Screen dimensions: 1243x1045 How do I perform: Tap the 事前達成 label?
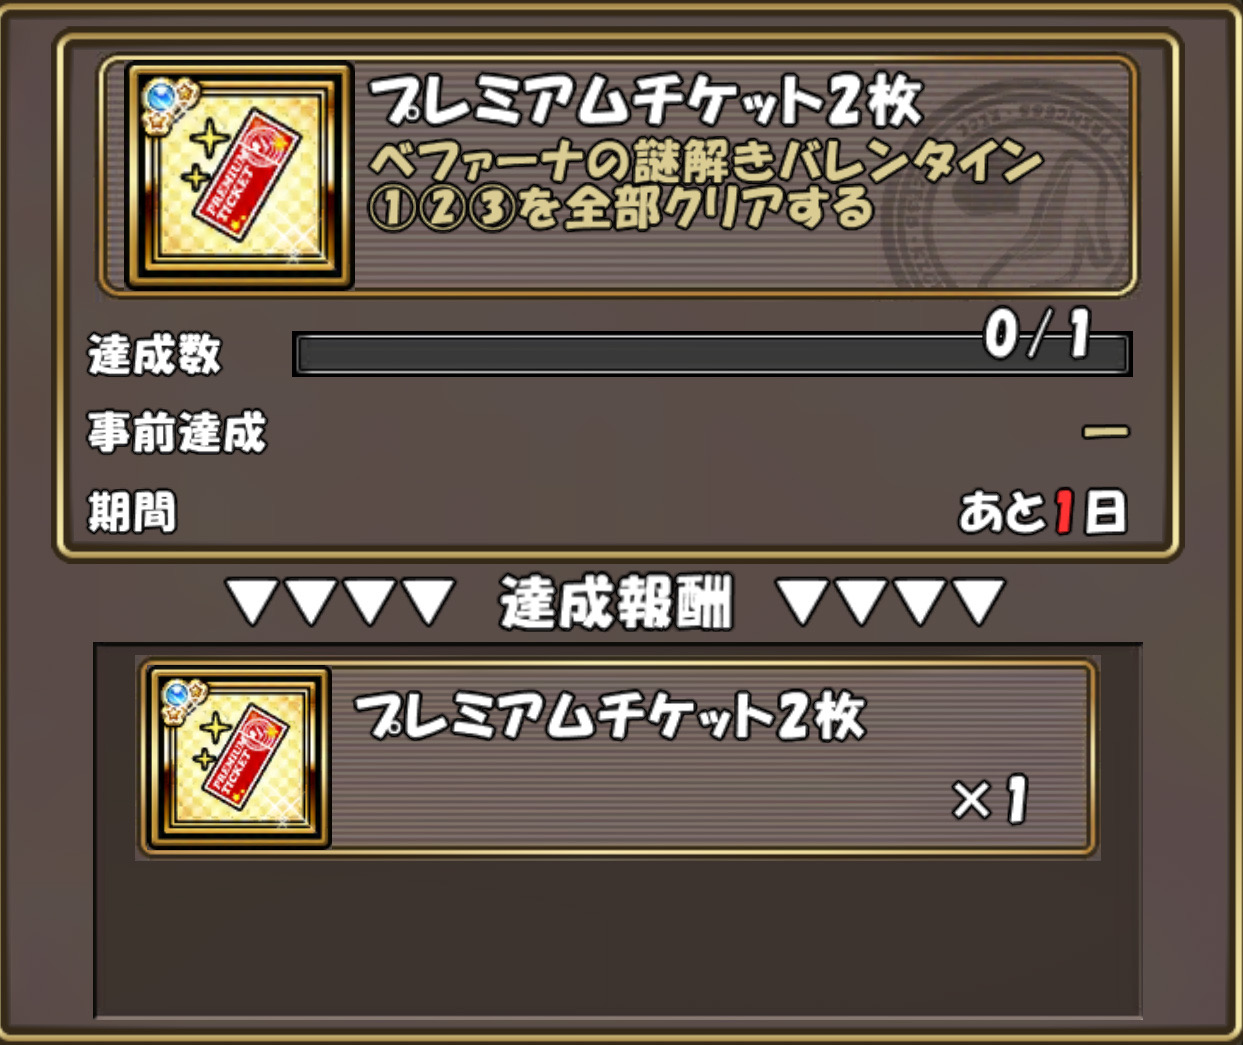point(177,432)
